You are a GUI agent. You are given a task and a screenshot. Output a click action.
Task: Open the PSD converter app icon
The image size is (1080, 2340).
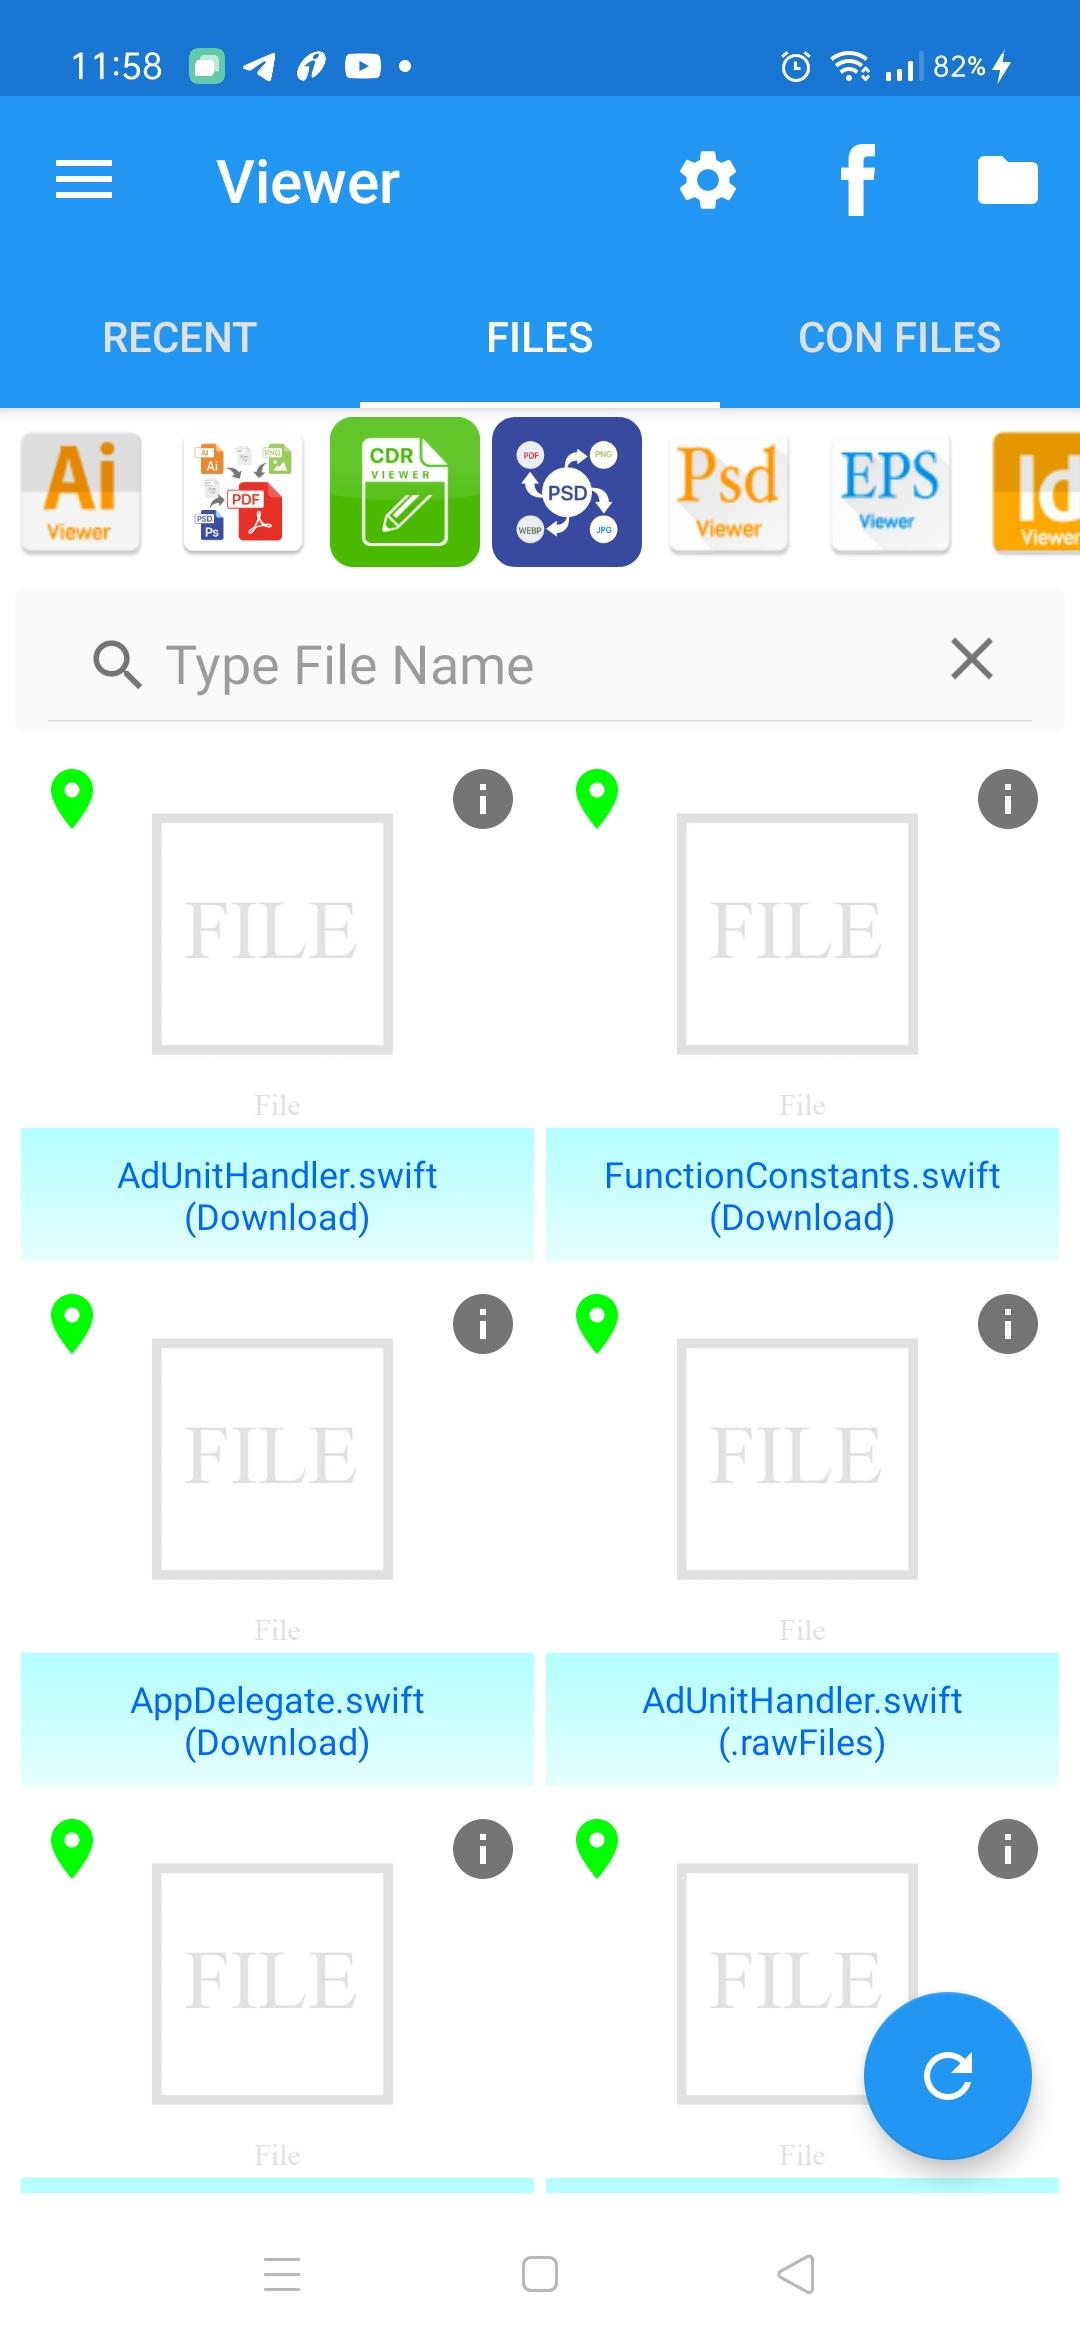tap(567, 492)
